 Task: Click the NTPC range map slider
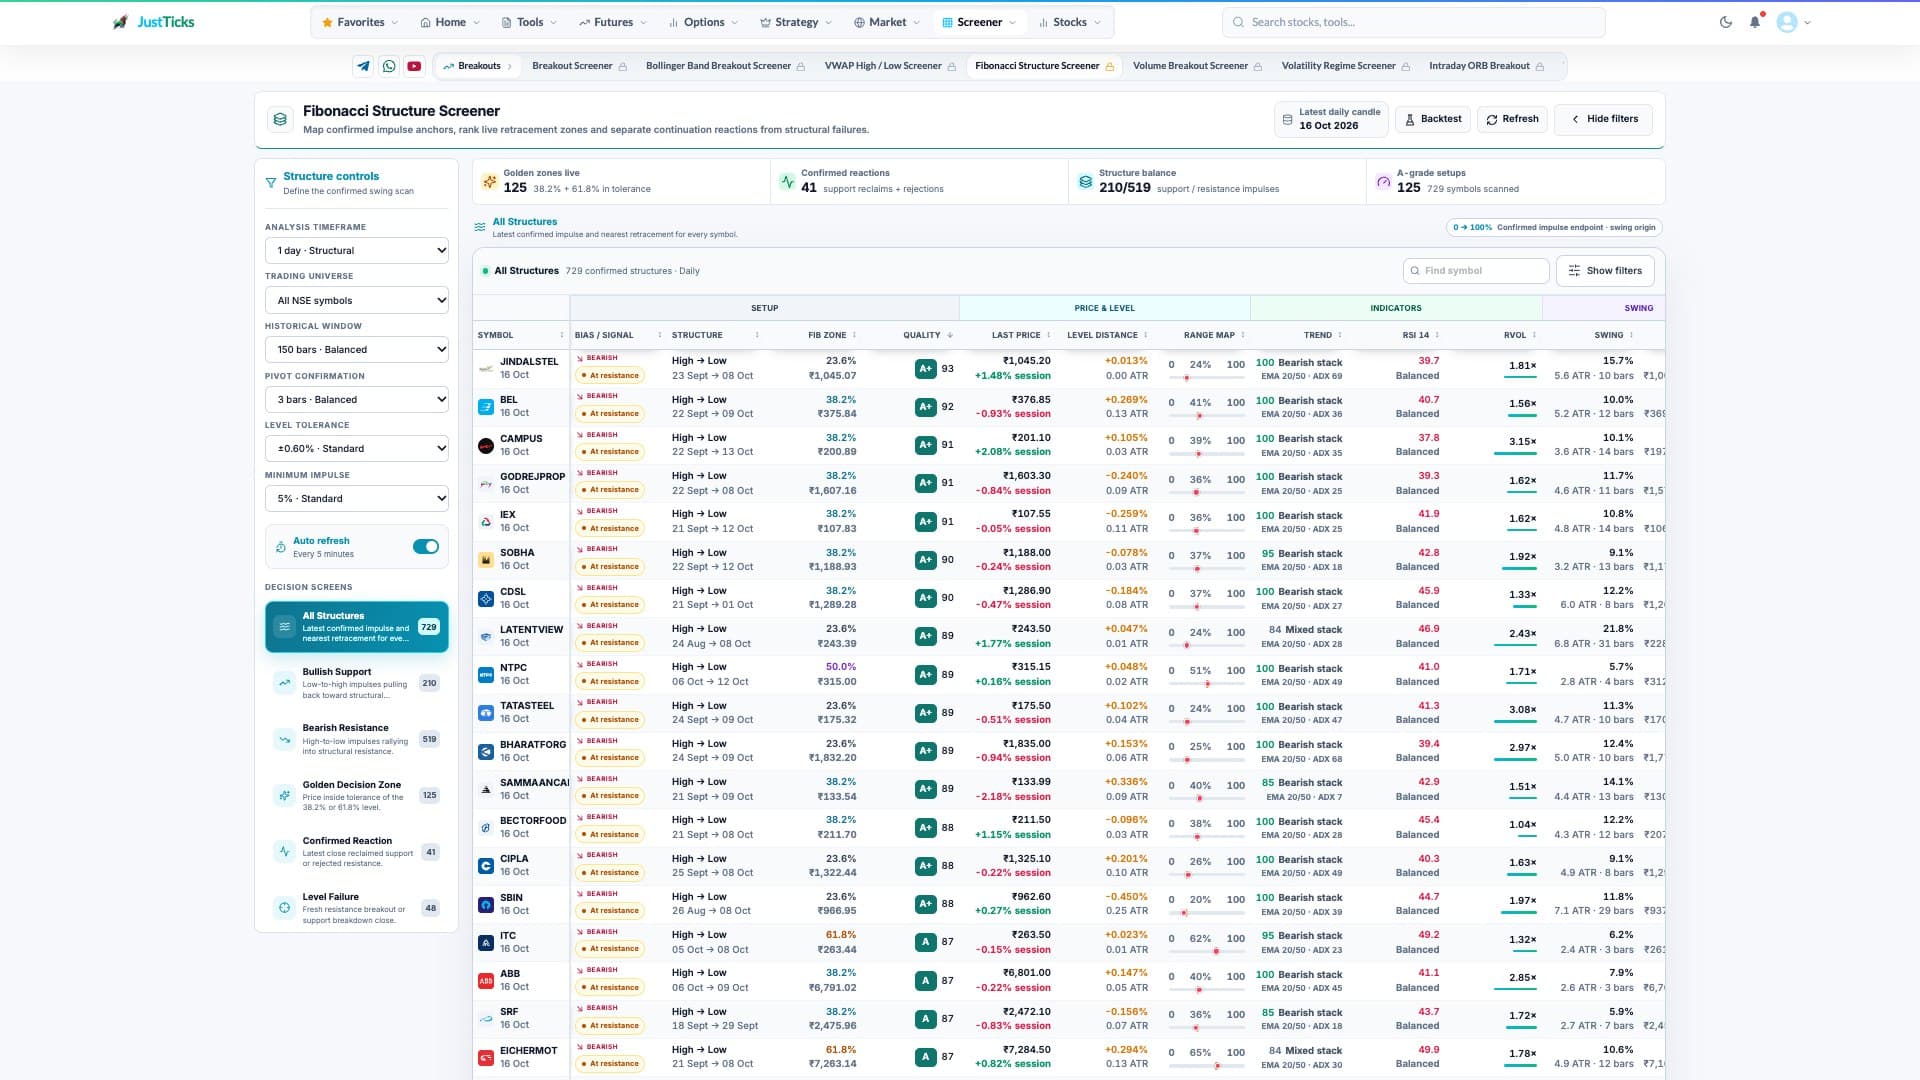(x=1207, y=684)
